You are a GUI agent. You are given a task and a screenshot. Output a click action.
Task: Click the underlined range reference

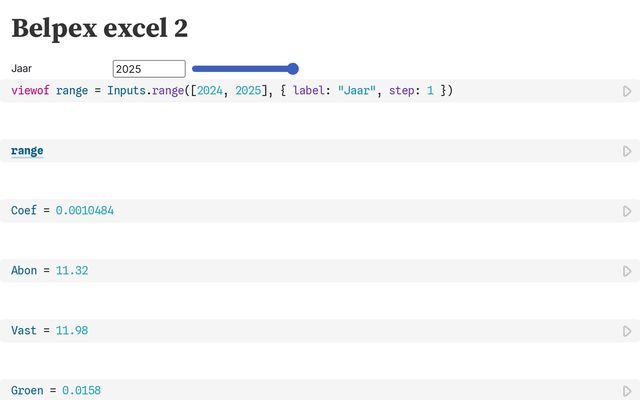(27, 151)
